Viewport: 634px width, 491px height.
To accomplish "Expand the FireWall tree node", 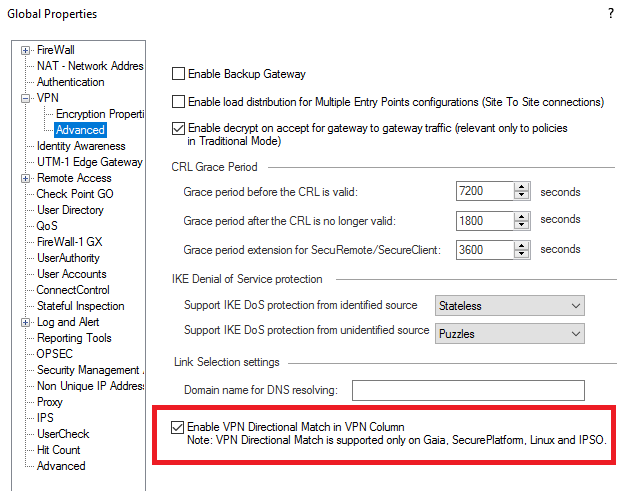I will click(25, 51).
